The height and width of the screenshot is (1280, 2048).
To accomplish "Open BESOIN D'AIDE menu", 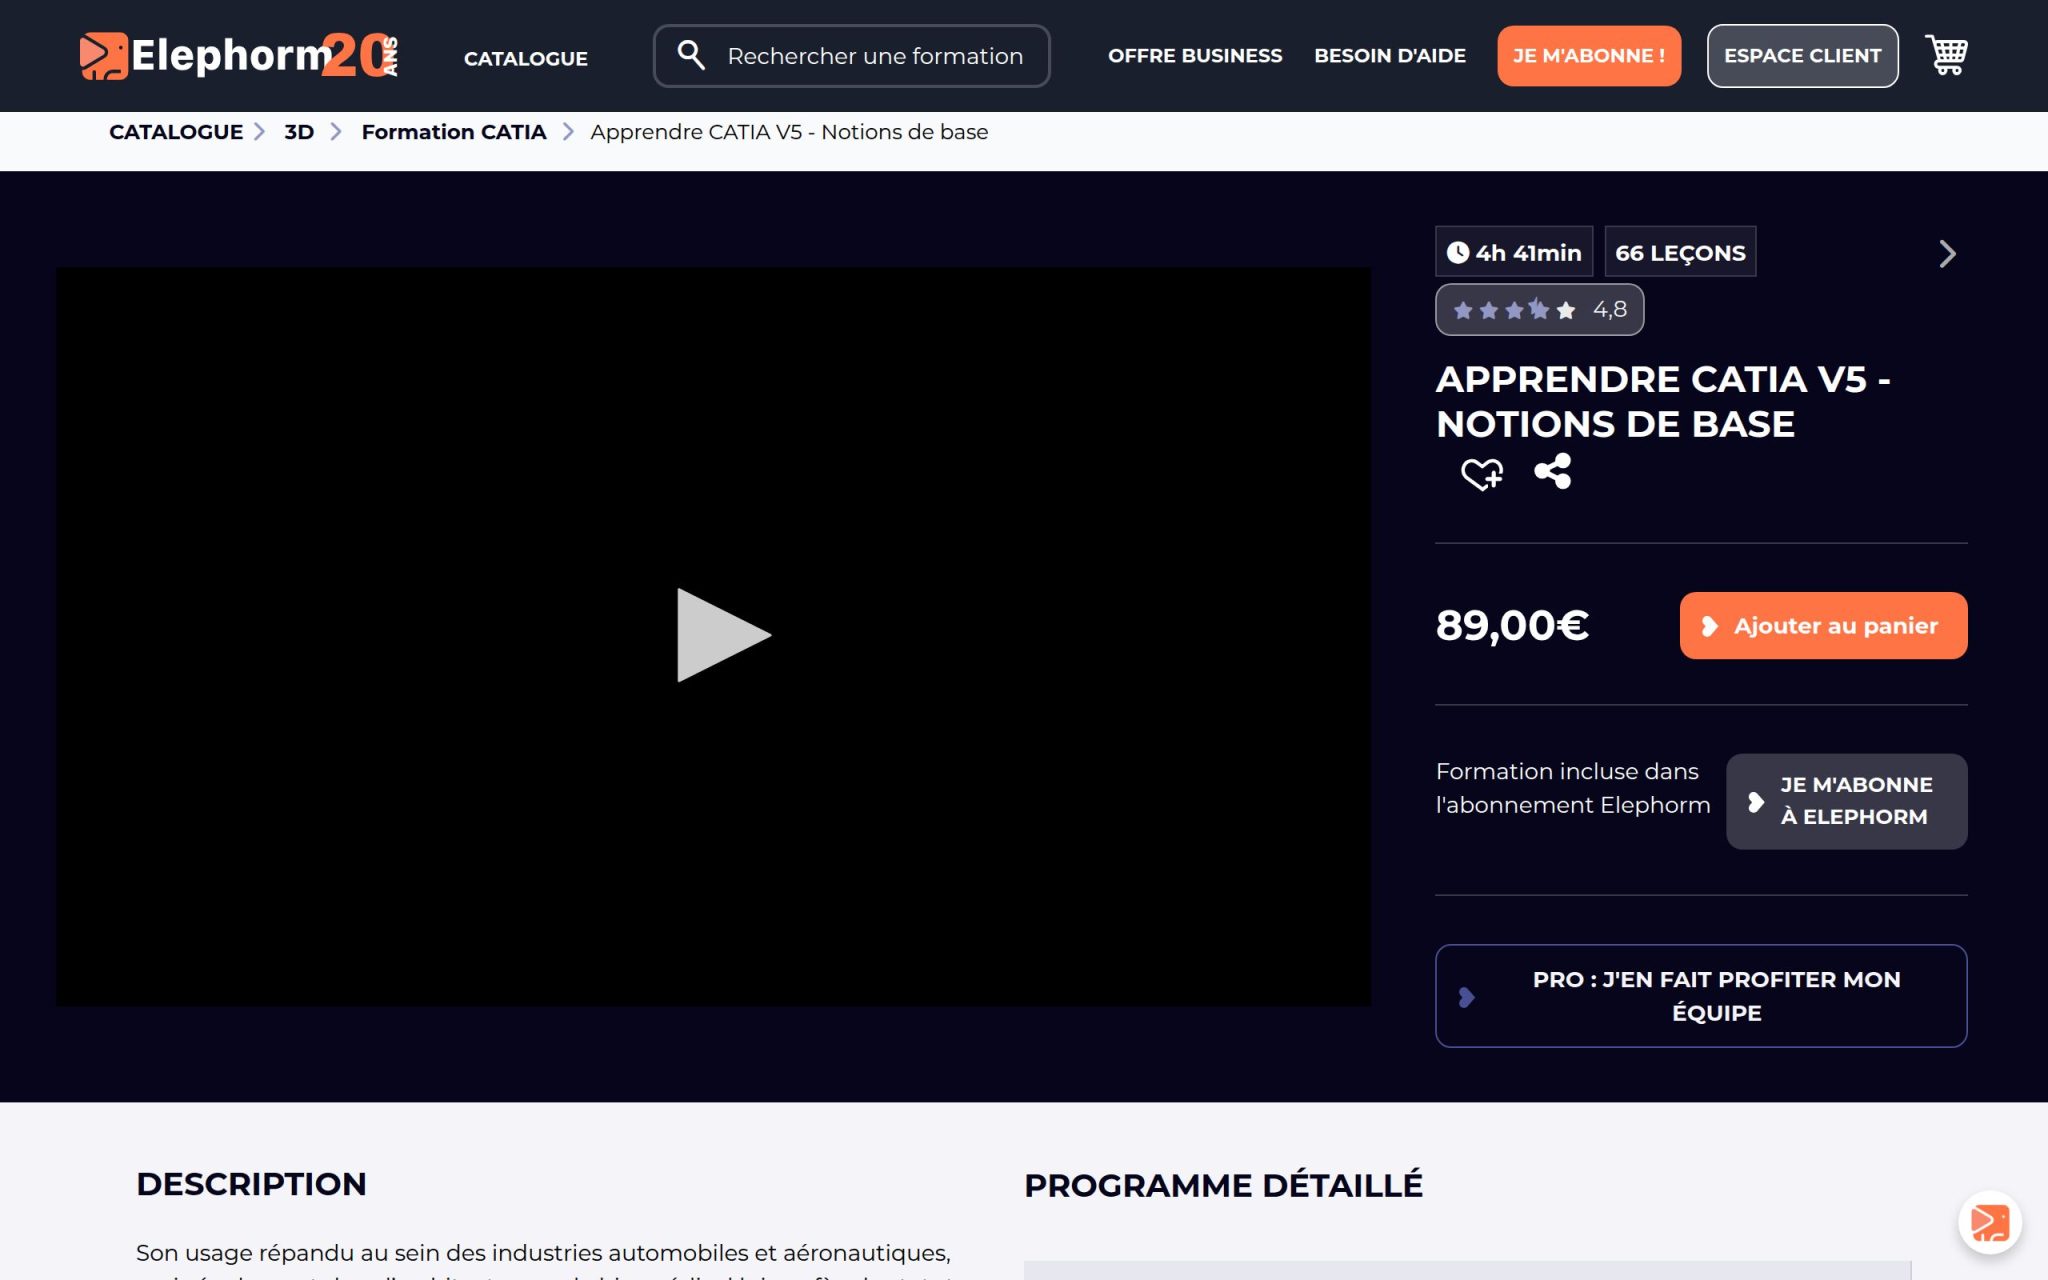I will pyautogui.click(x=1390, y=56).
